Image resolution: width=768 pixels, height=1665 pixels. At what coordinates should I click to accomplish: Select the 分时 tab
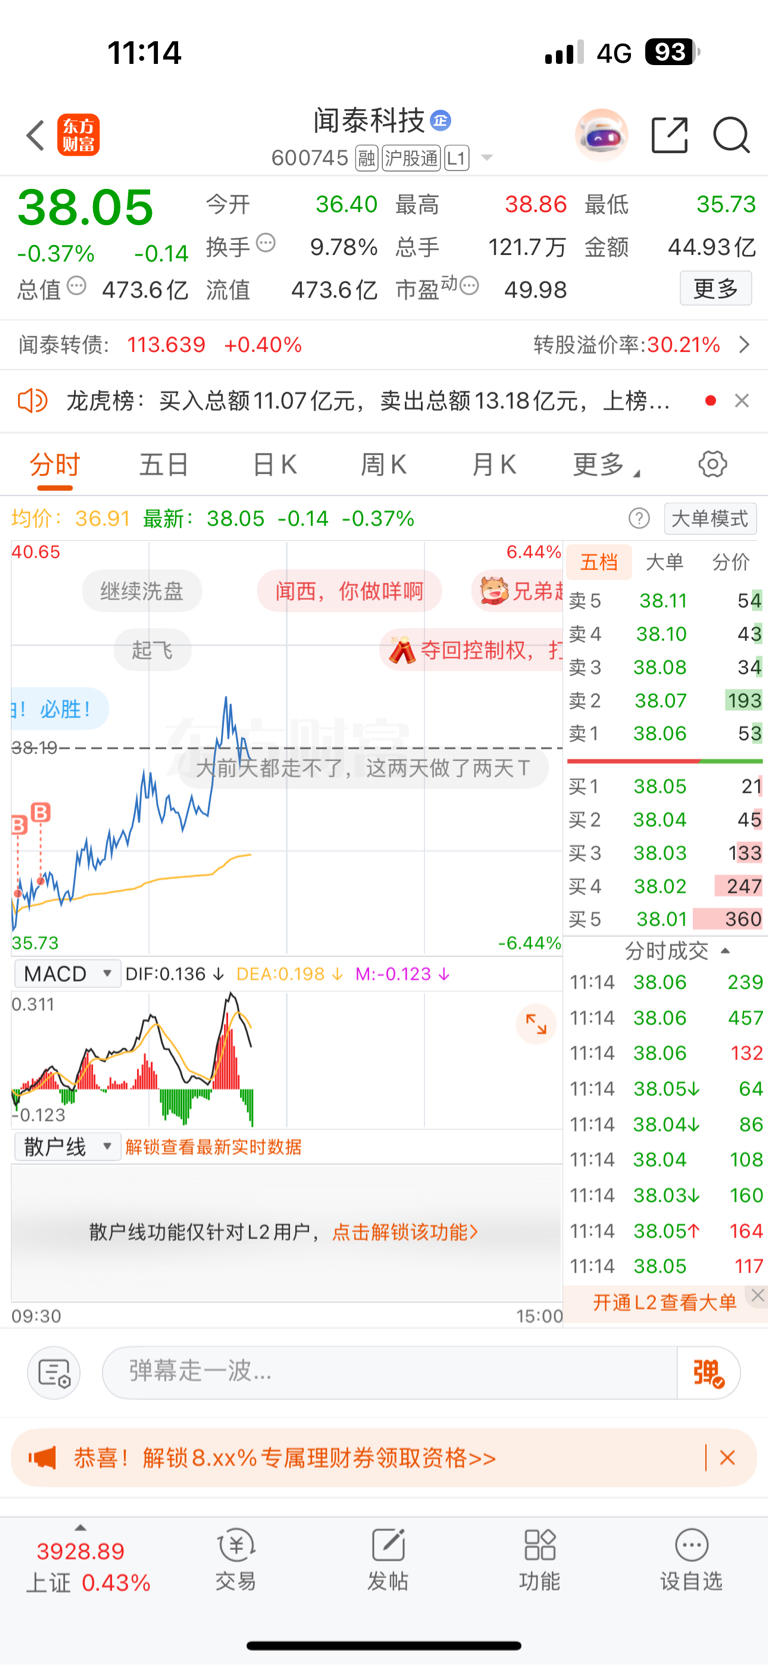point(55,464)
